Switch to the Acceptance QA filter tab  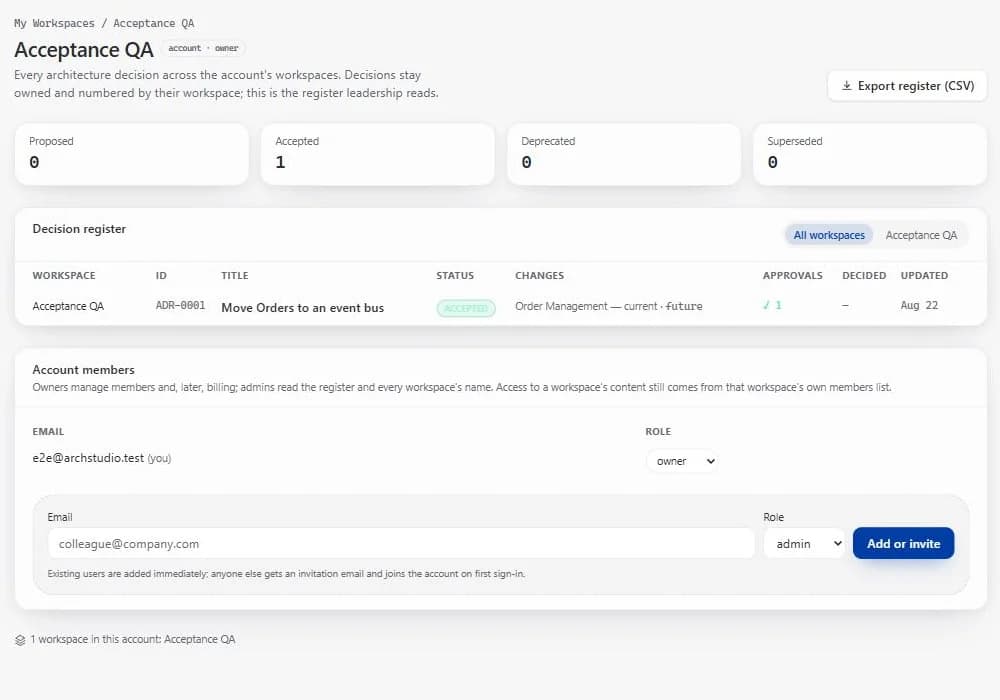(921, 235)
